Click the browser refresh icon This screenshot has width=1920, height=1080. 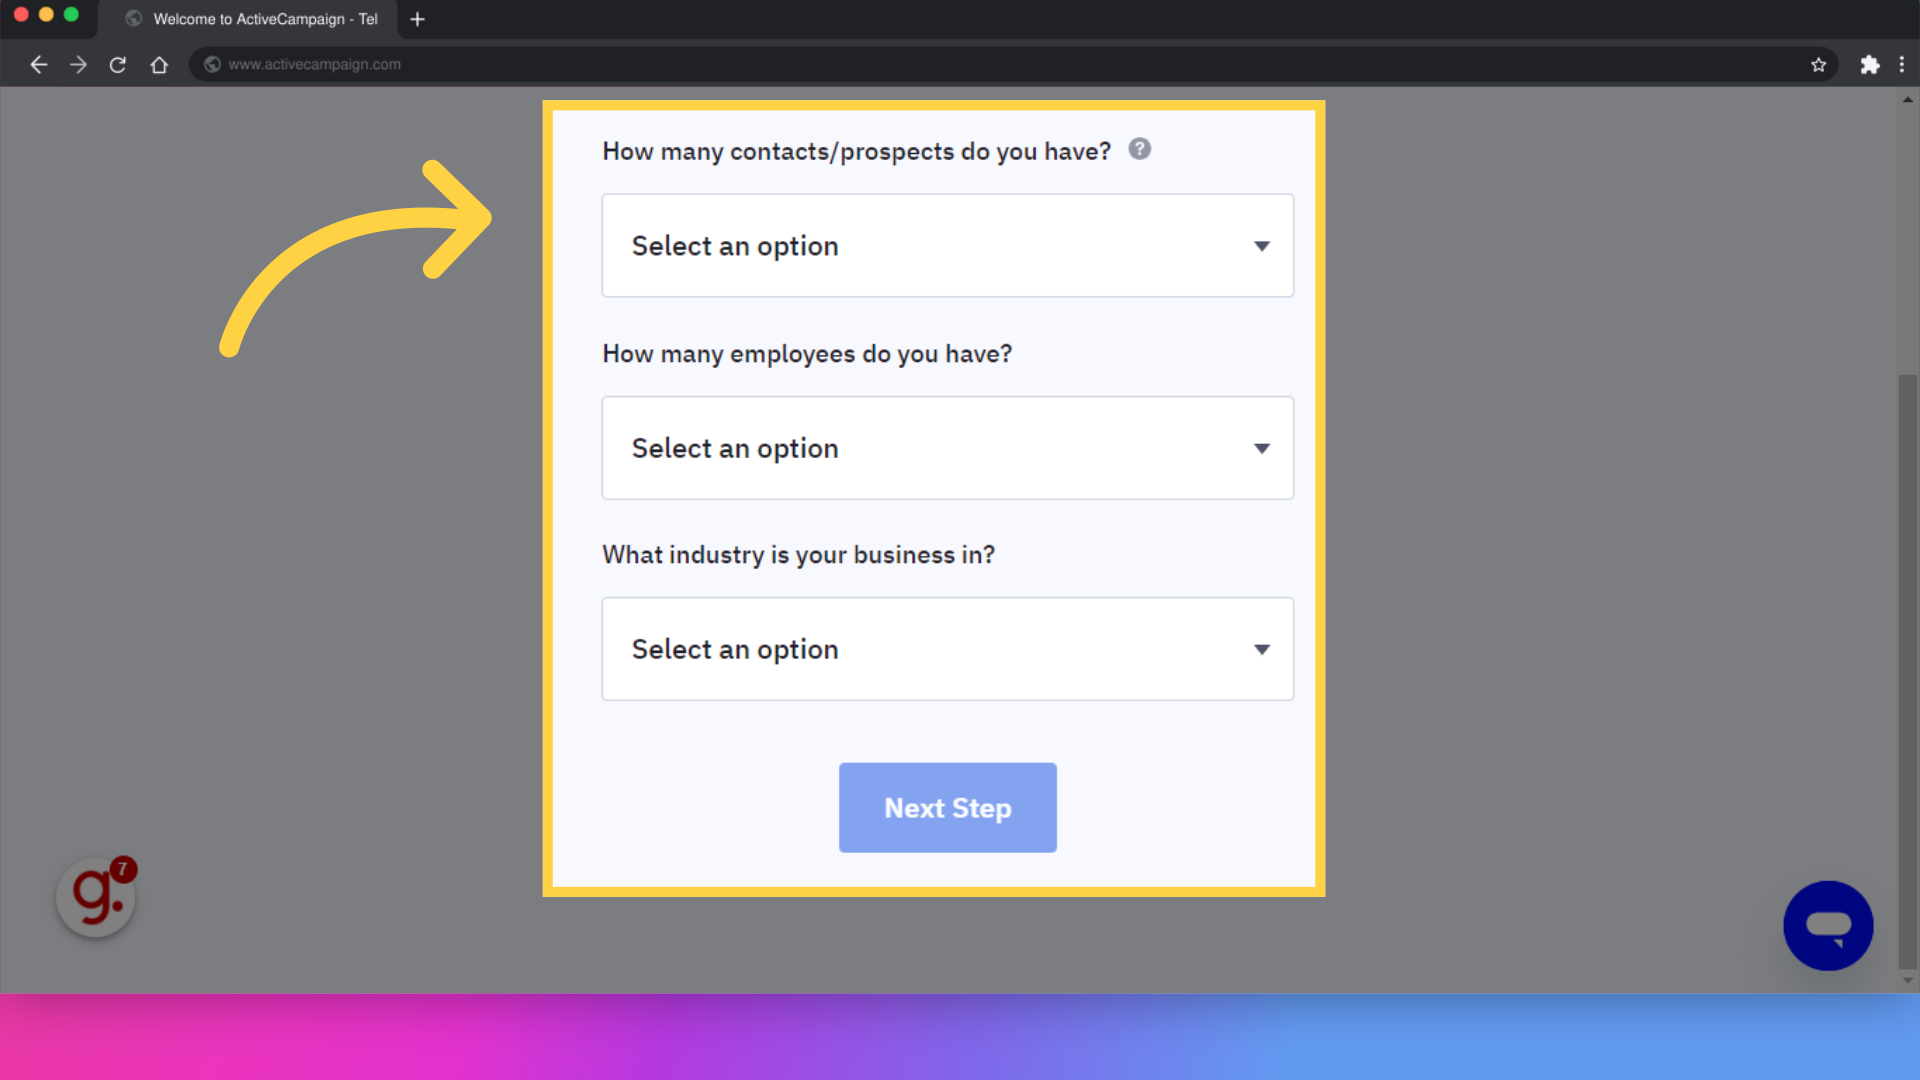click(x=117, y=63)
